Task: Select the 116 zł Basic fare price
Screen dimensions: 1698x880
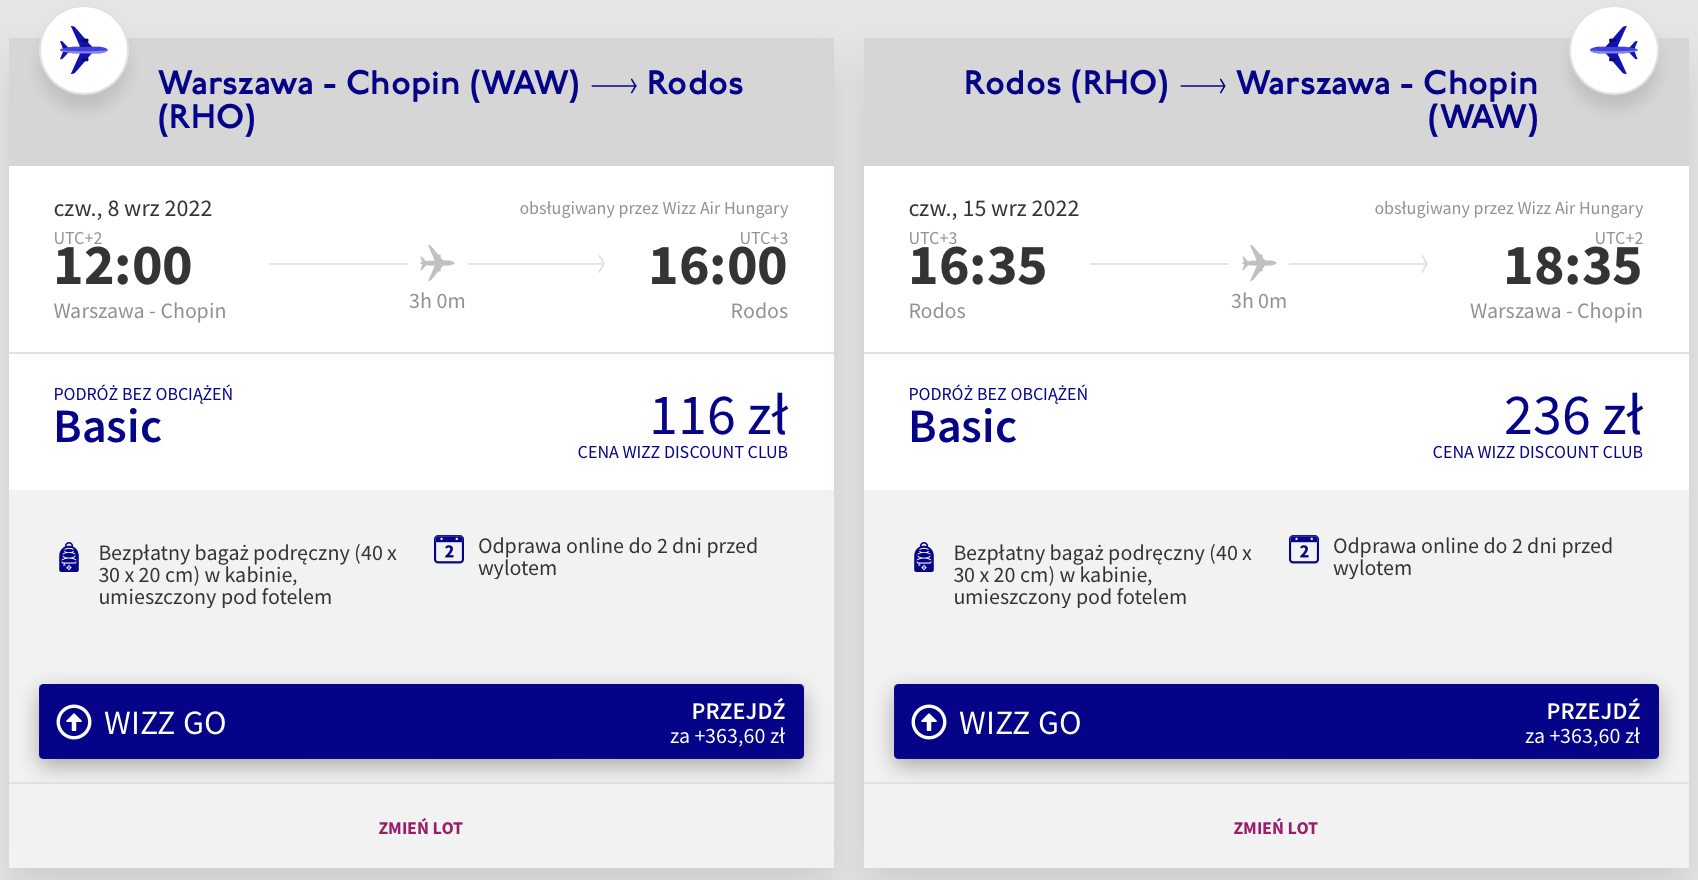Action: pyautogui.click(x=719, y=416)
